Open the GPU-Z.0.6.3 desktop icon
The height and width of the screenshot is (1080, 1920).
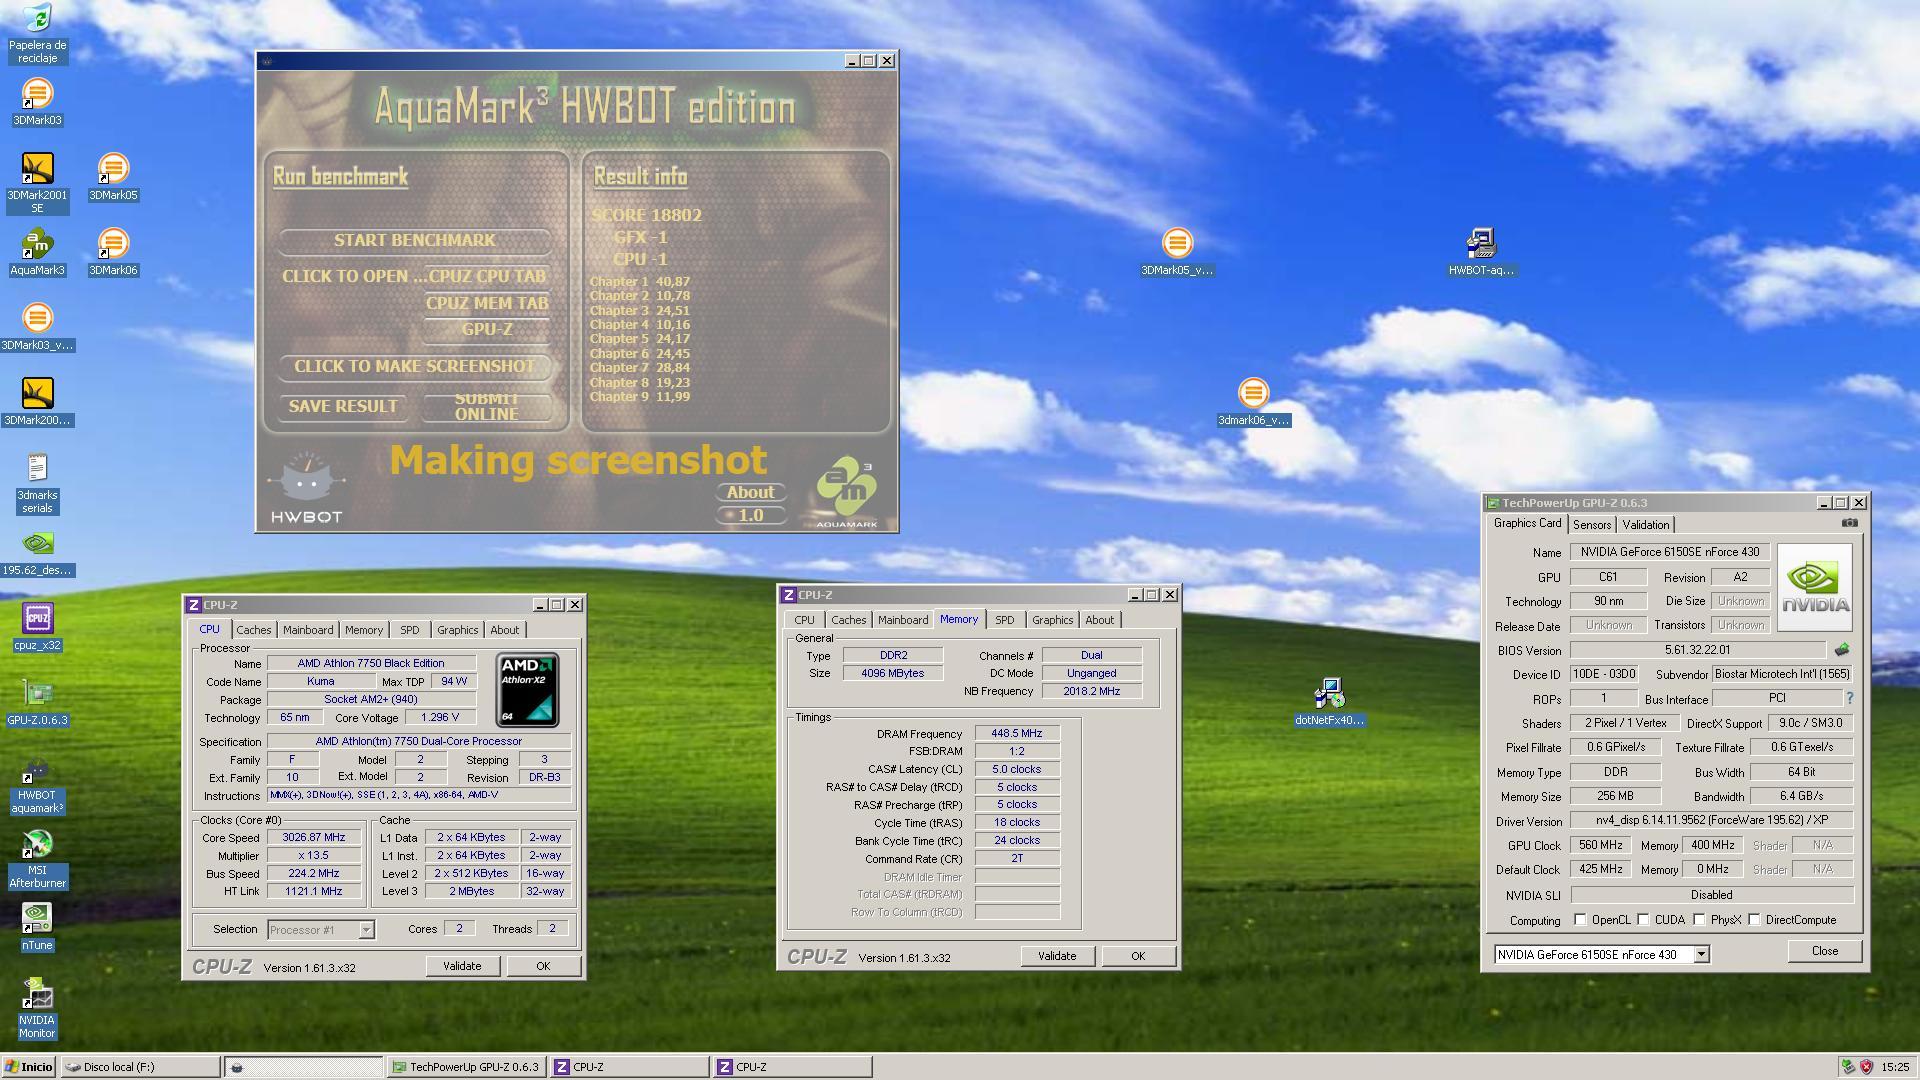[37, 702]
